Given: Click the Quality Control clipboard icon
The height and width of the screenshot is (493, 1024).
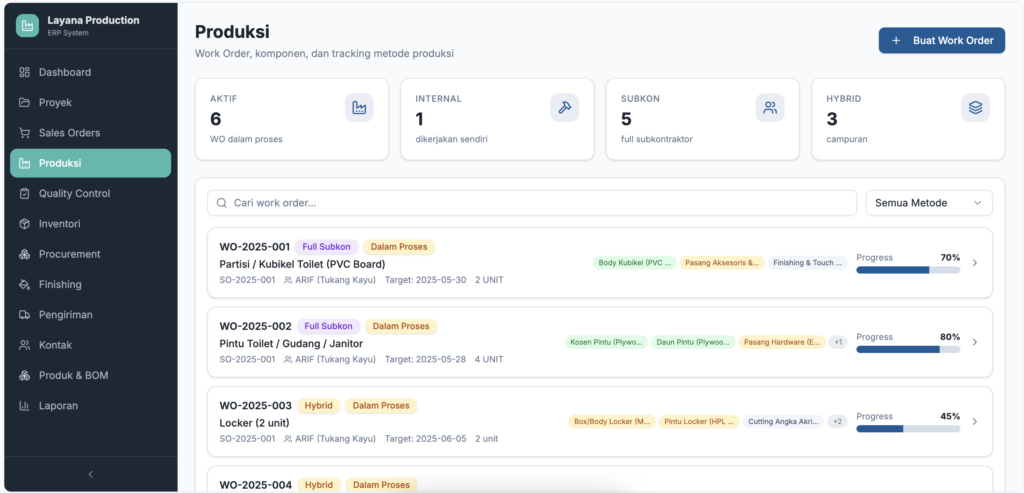Looking at the screenshot, I should pyautogui.click(x=25, y=194).
